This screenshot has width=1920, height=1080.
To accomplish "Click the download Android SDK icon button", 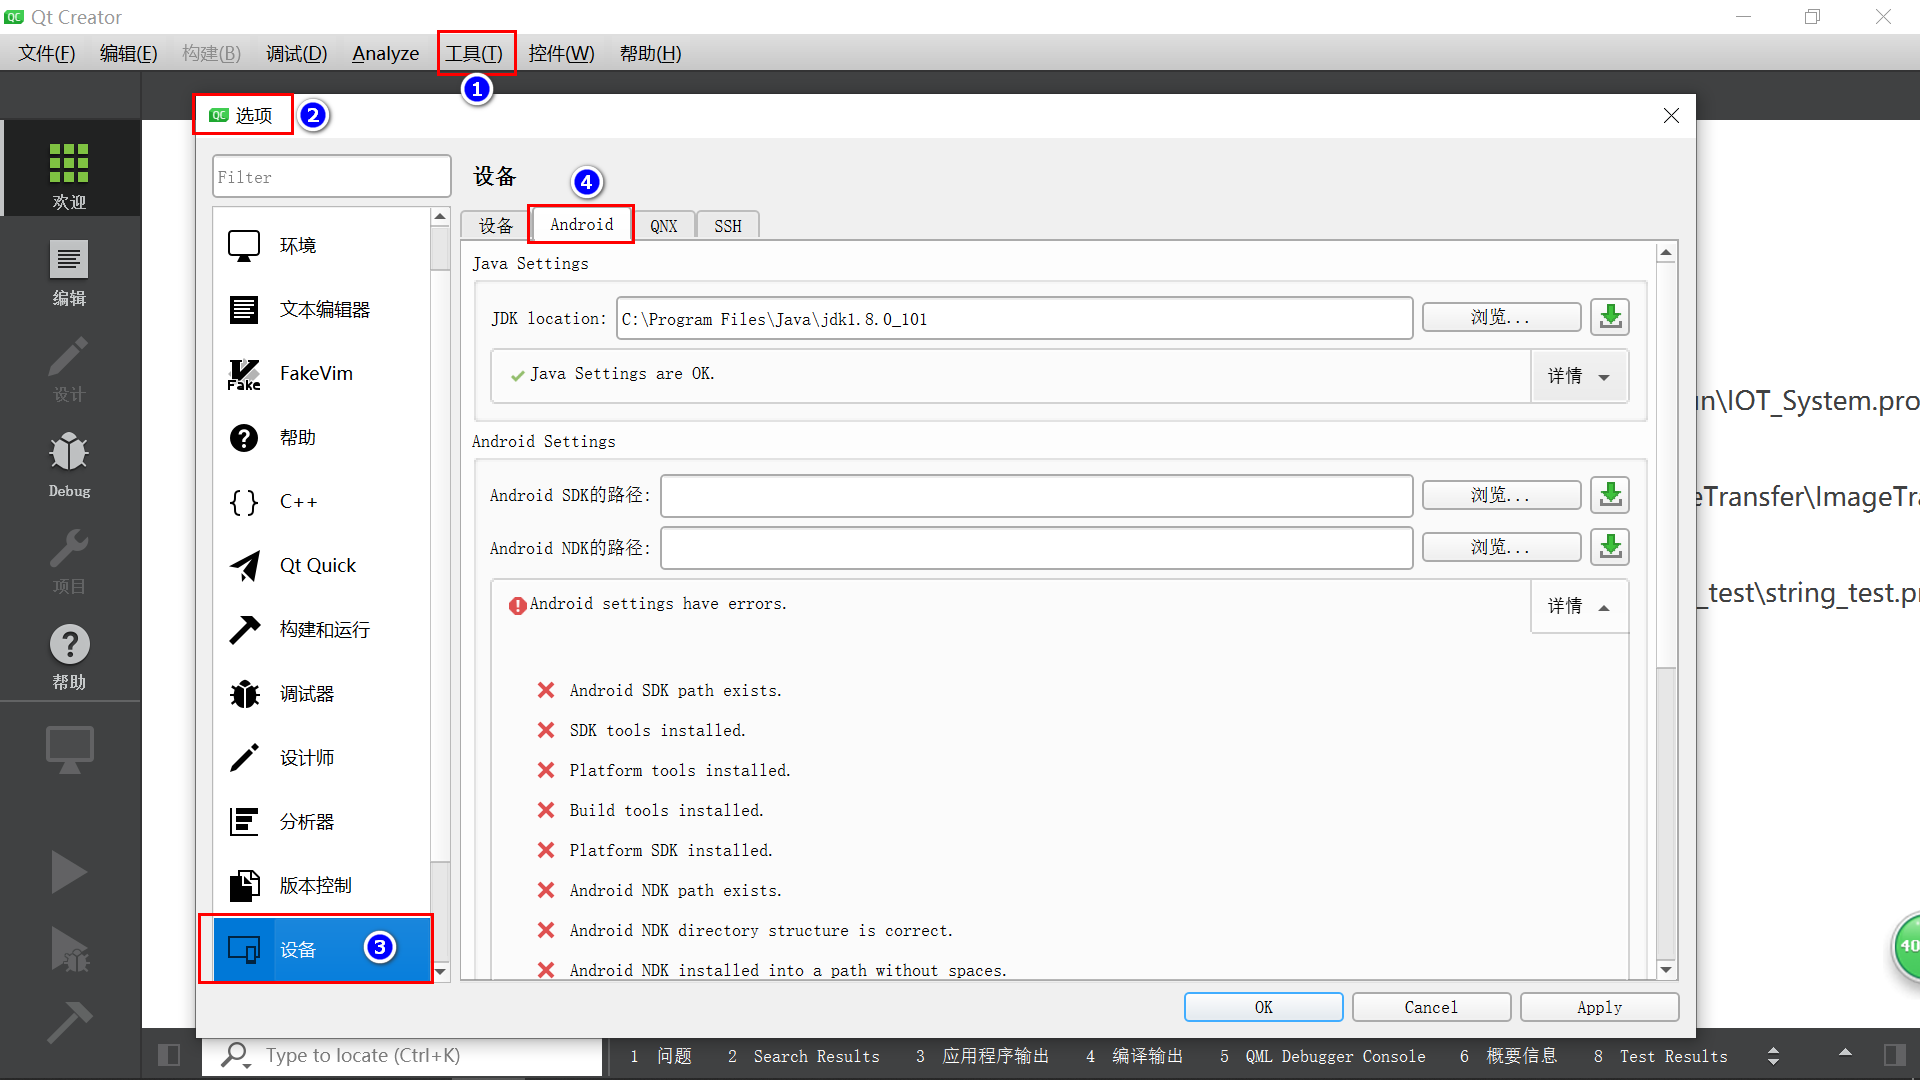I will [1610, 495].
